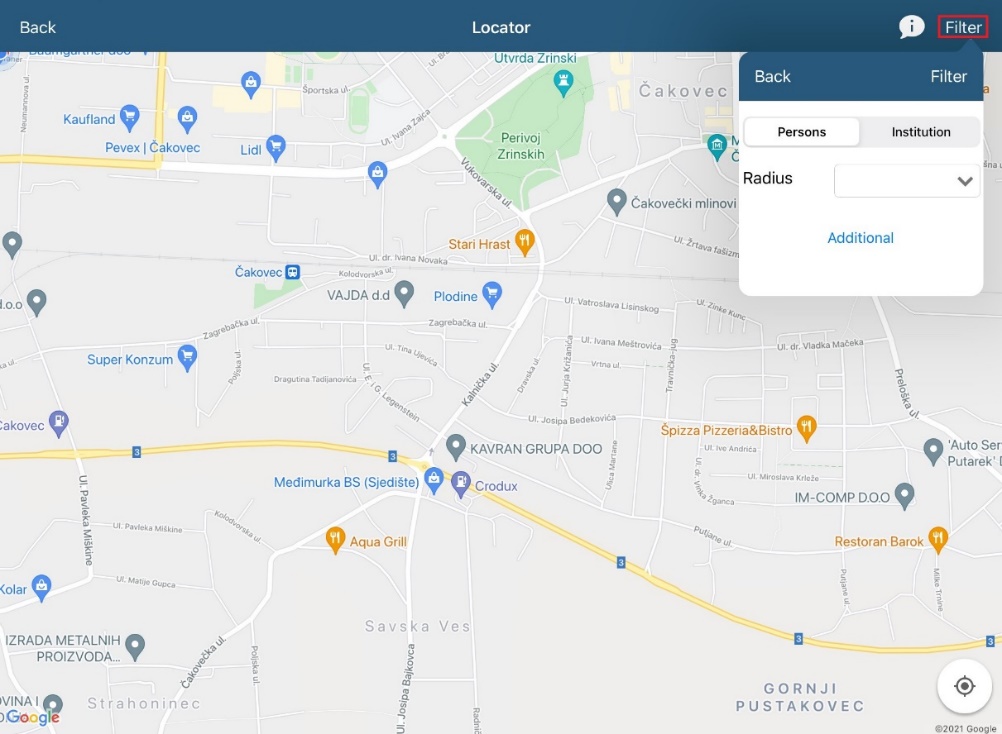Tap the Plodine shopping cart marker
The image size is (1002, 734).
[x=491, y=295]
